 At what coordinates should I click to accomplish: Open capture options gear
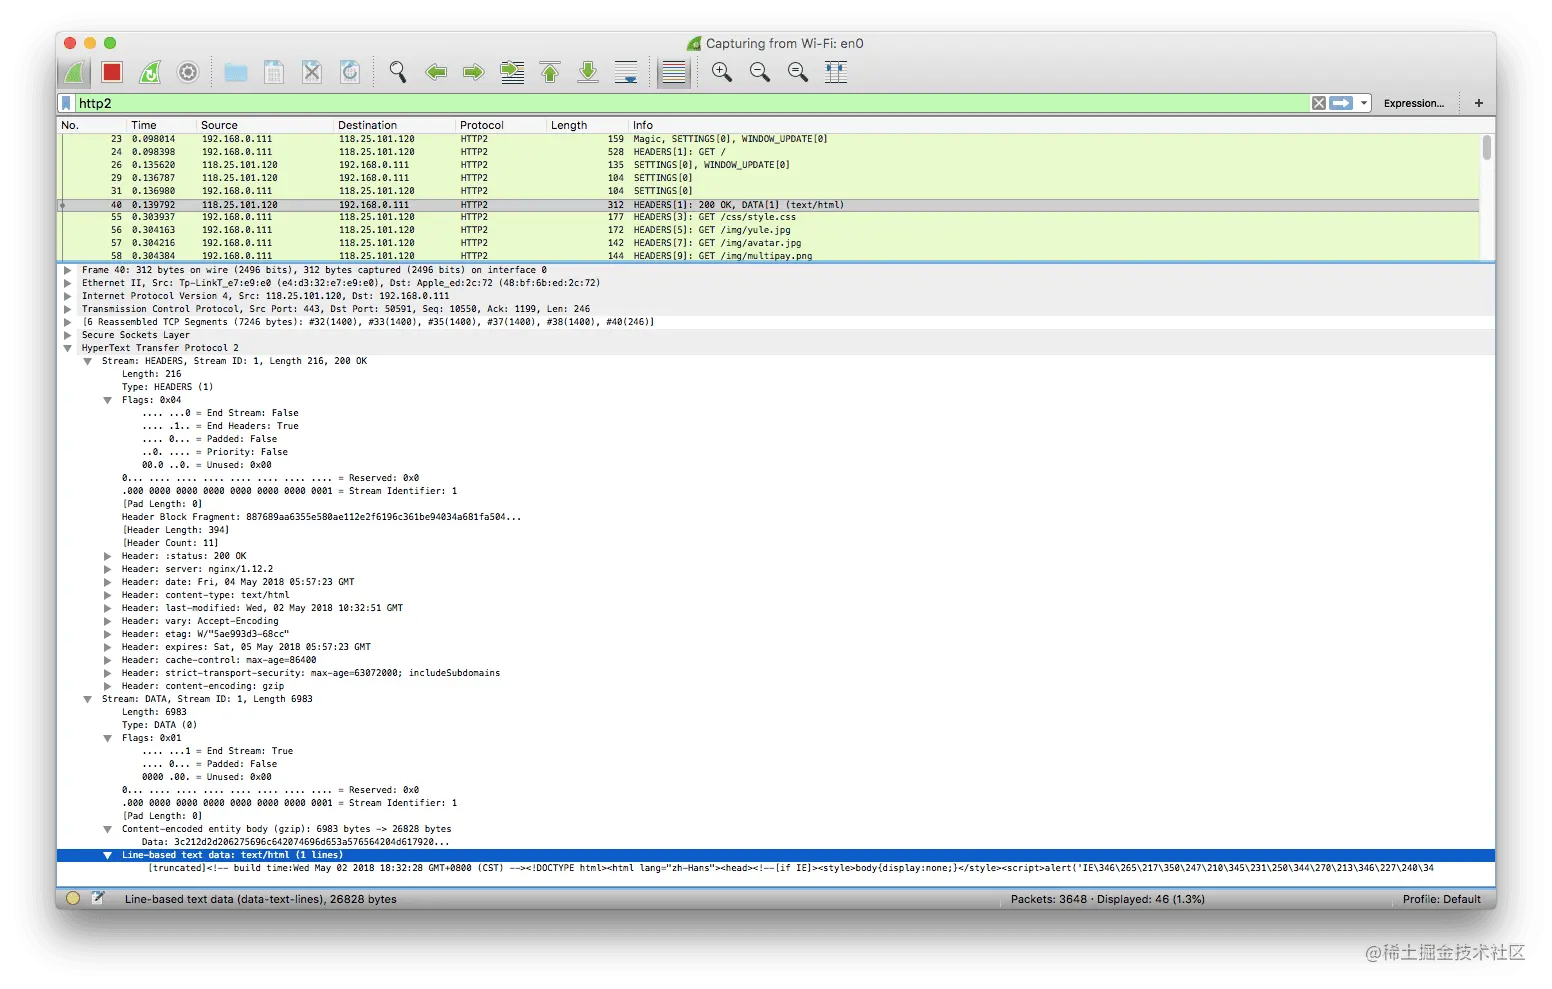point(188,72)
